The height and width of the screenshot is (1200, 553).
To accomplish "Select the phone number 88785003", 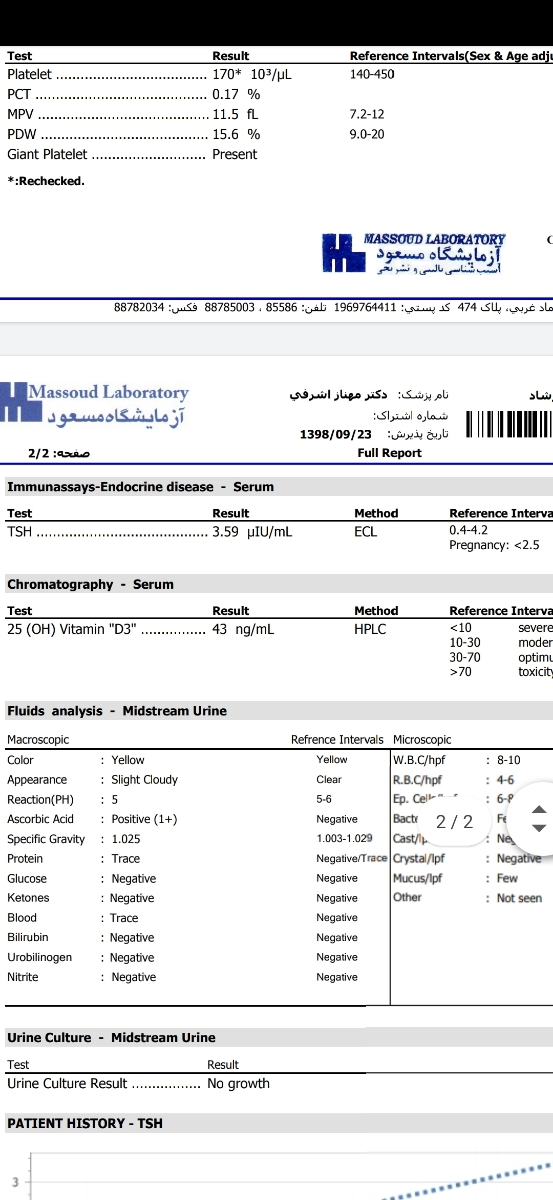I will 229,308.
